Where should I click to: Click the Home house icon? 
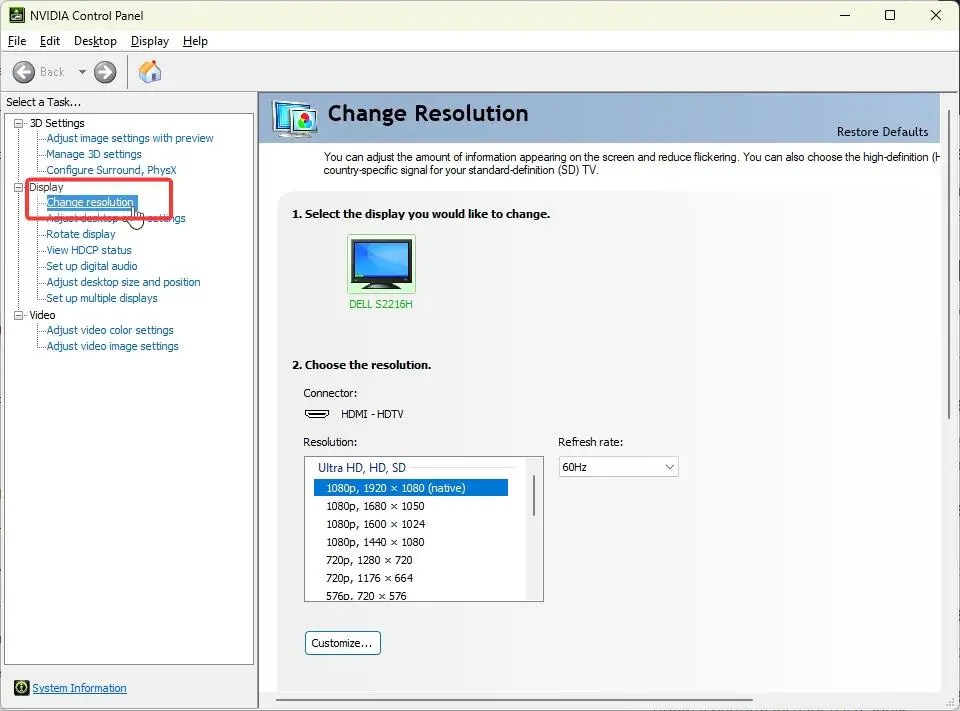coord(150,72)
